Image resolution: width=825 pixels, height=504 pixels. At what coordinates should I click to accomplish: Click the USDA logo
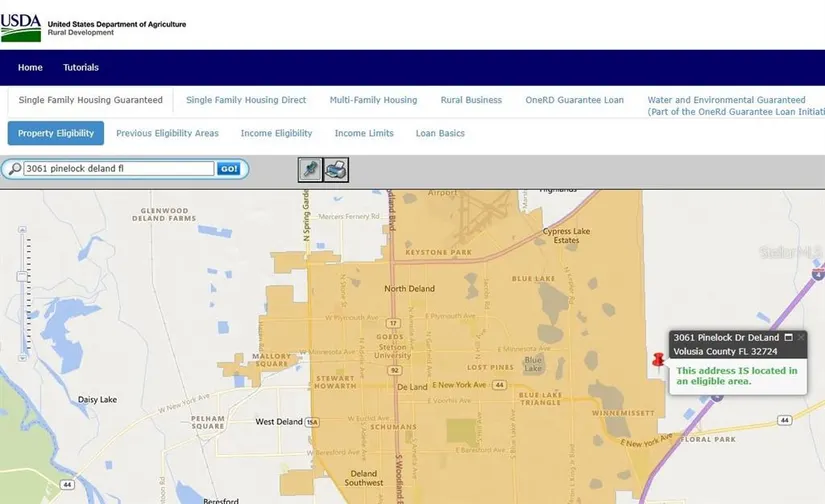point(21,27)
